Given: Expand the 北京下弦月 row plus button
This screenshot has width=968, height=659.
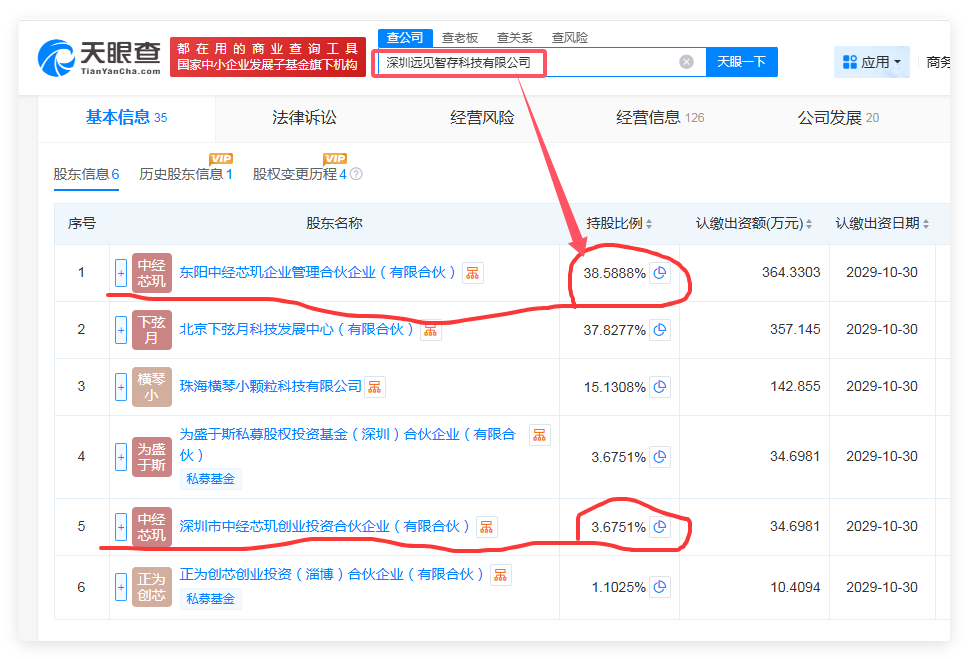Looking at the screenshot, I should pyautogui.click(x=121, y=330).
